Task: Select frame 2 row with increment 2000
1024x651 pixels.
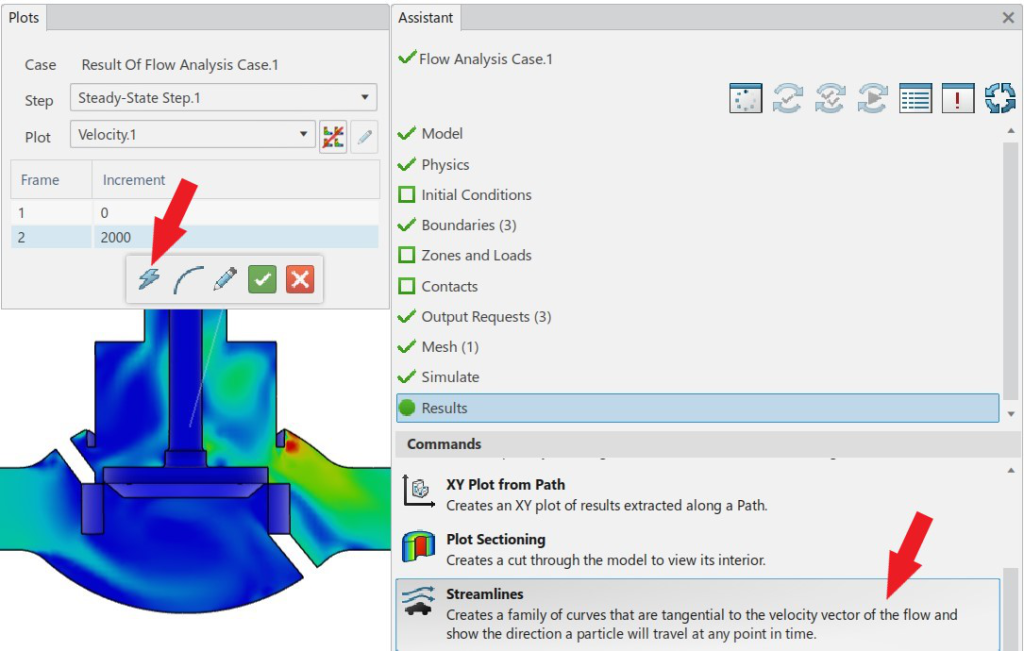Action: pyautogui.click(x=195, y=237)
